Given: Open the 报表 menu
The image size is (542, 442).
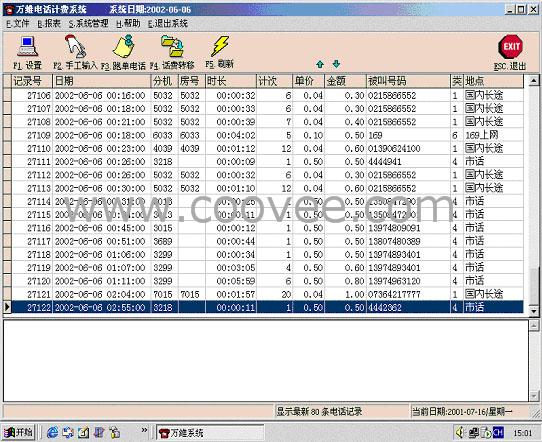Looking at the screenshot, I should click(49, 23).
